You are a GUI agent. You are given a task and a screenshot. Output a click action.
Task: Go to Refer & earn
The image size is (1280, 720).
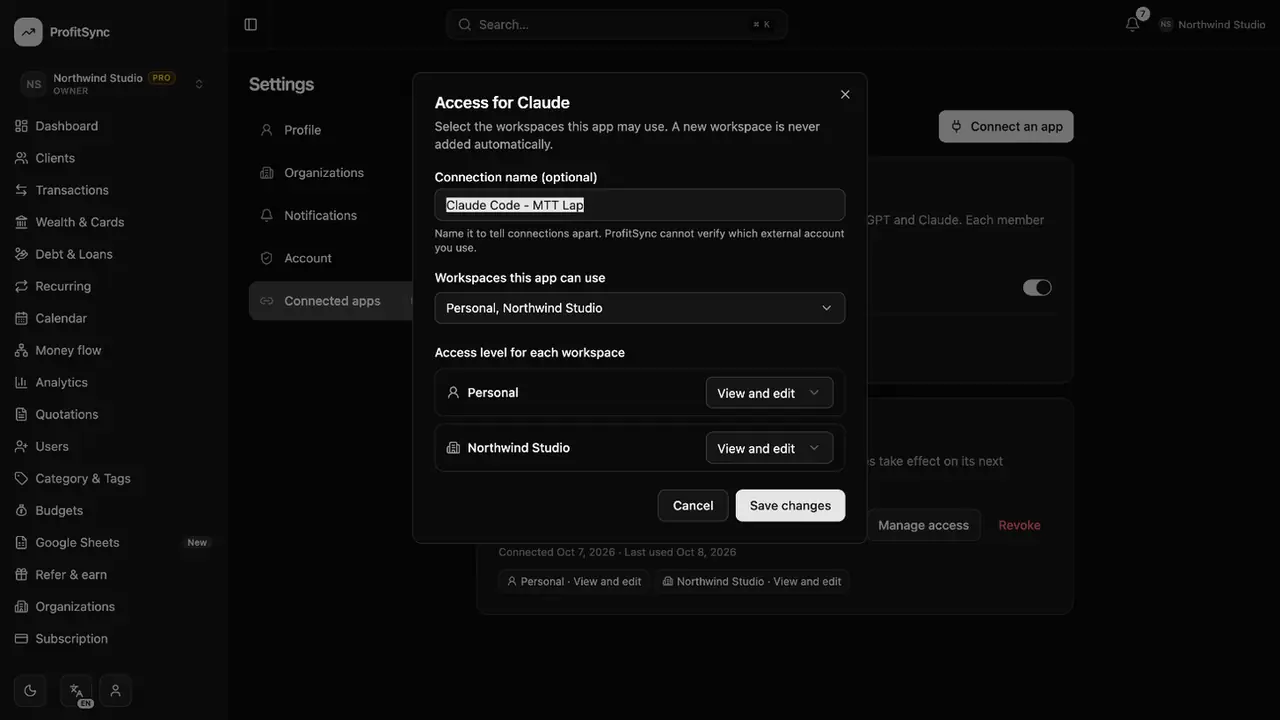[x=113, y=574]
